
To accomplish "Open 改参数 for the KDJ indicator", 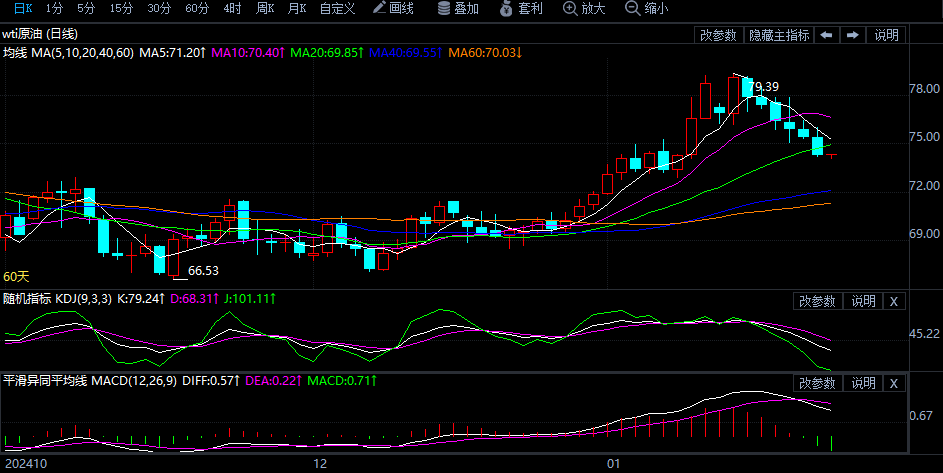I will pyautogui.click(x=817, y=301).
